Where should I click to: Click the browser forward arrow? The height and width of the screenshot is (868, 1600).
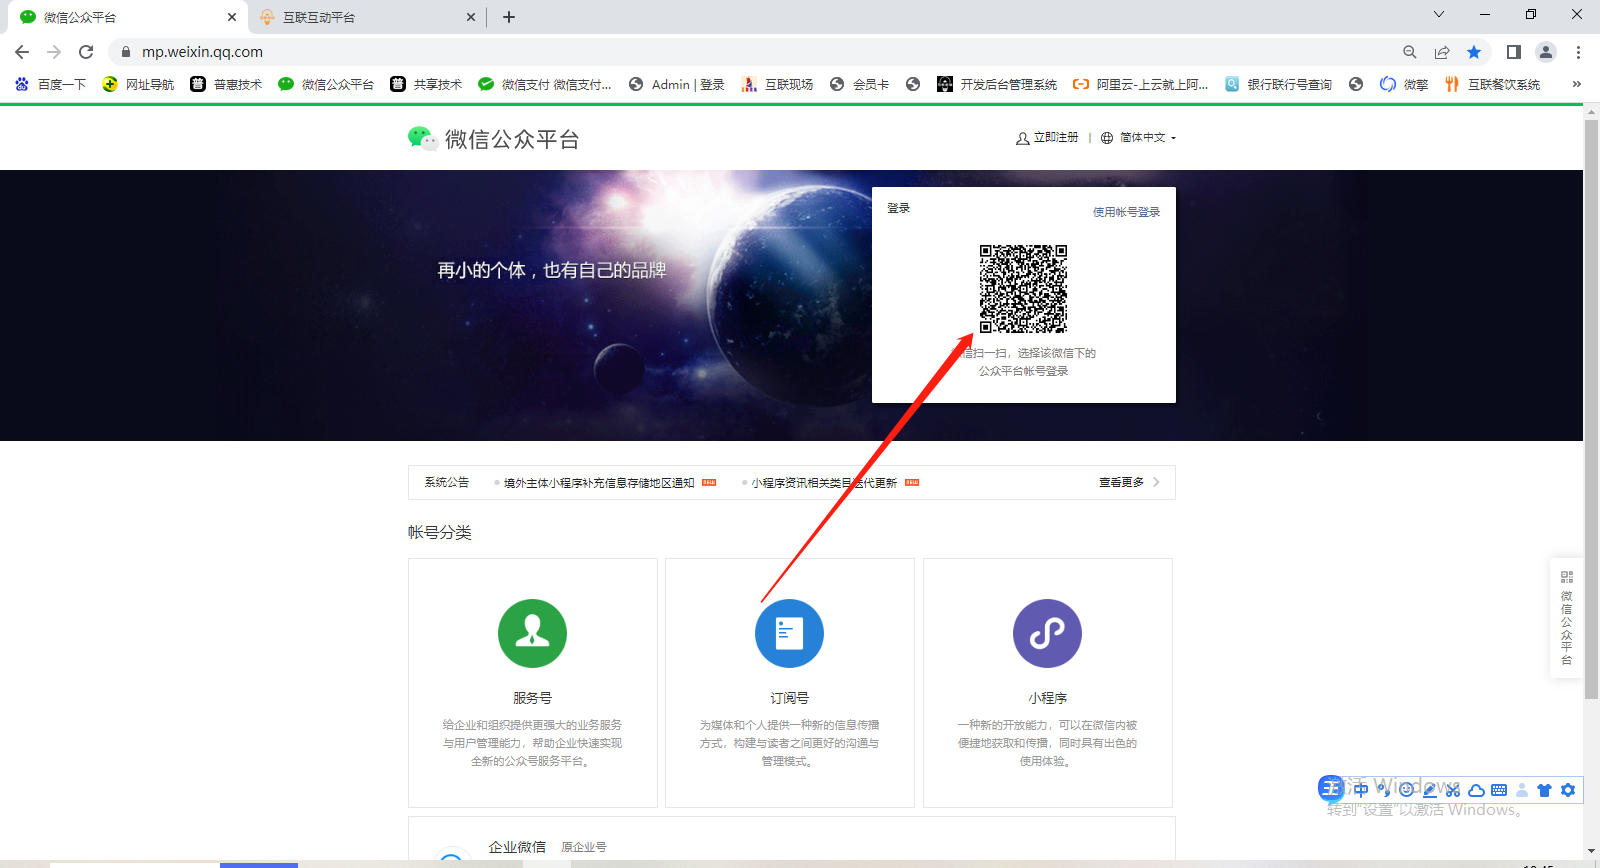54,52
